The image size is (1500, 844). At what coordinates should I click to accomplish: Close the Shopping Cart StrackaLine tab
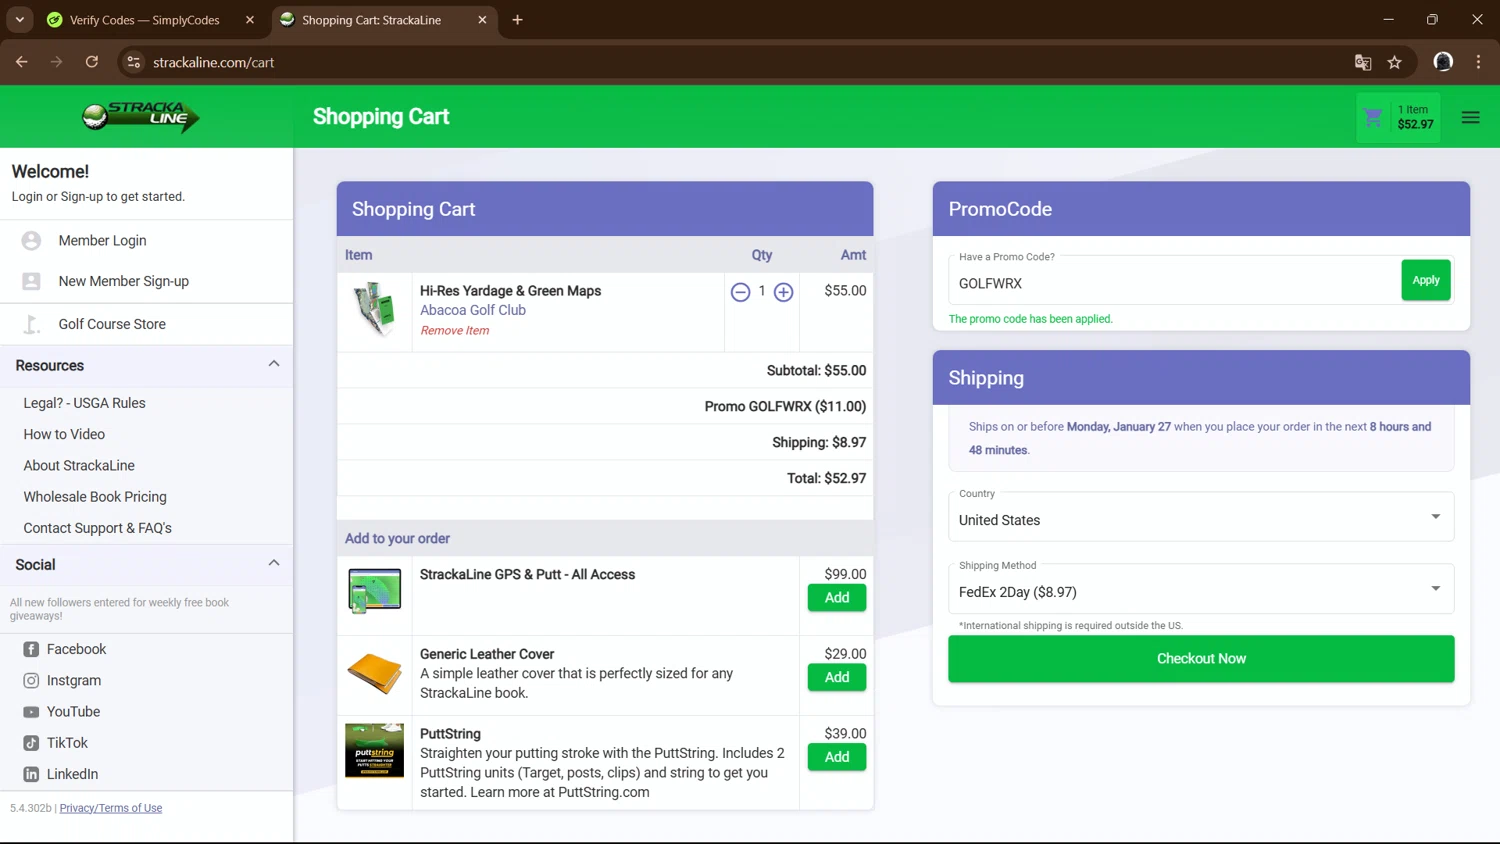click(x=482, y=20)
